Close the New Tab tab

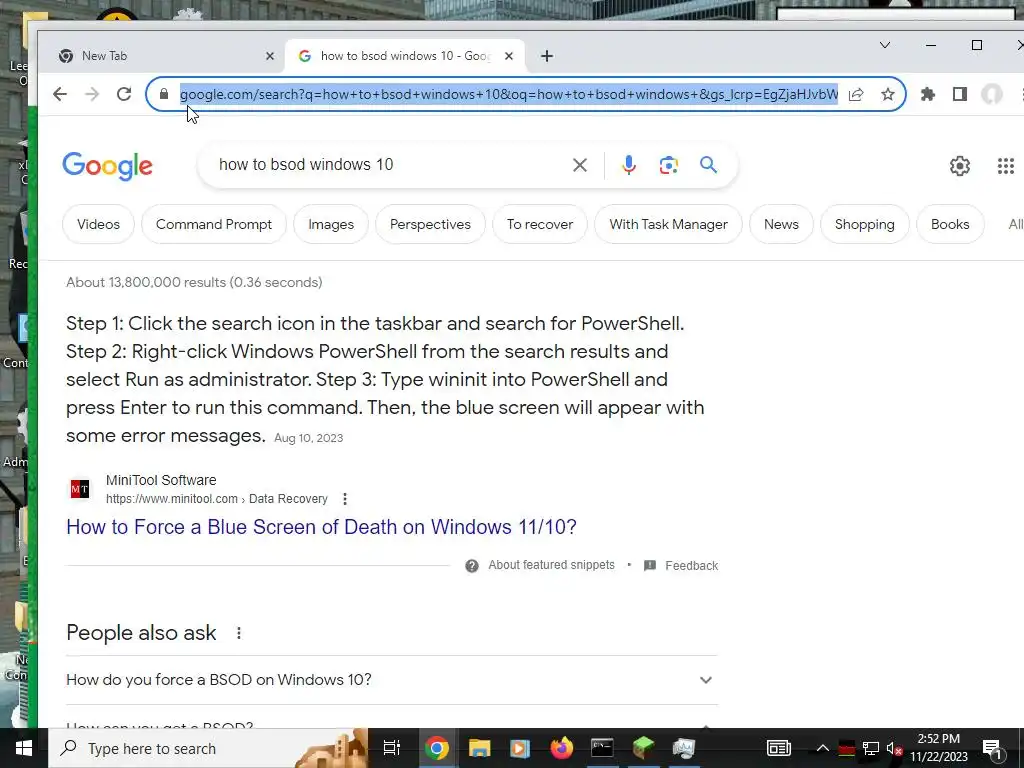point(270,56)
